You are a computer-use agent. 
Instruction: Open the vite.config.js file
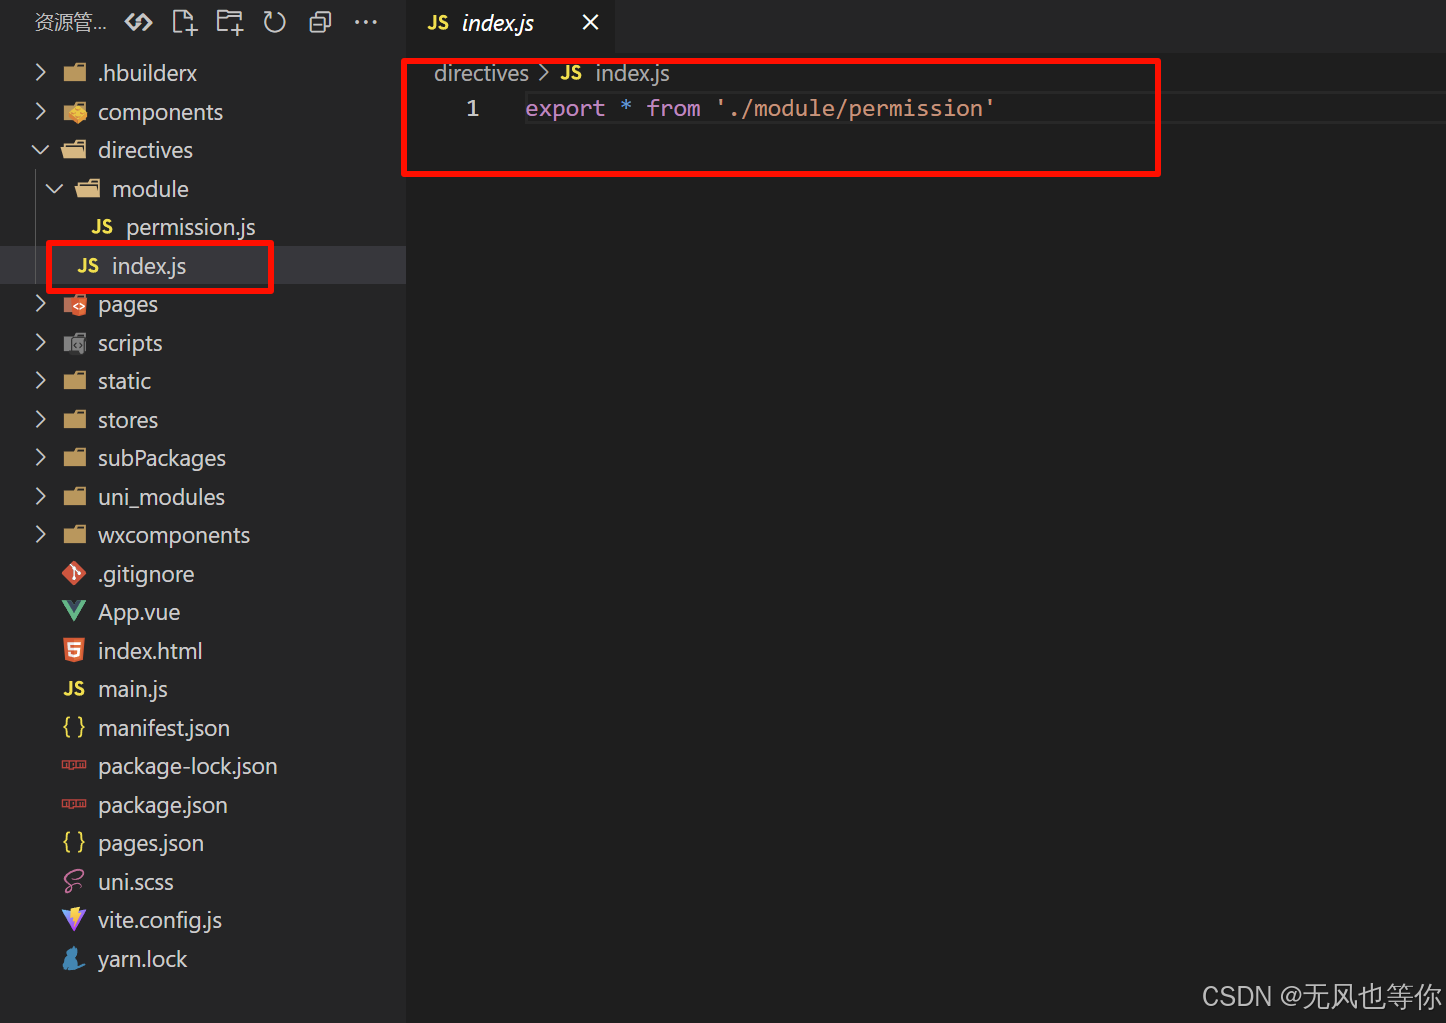[x=203, y=920]
